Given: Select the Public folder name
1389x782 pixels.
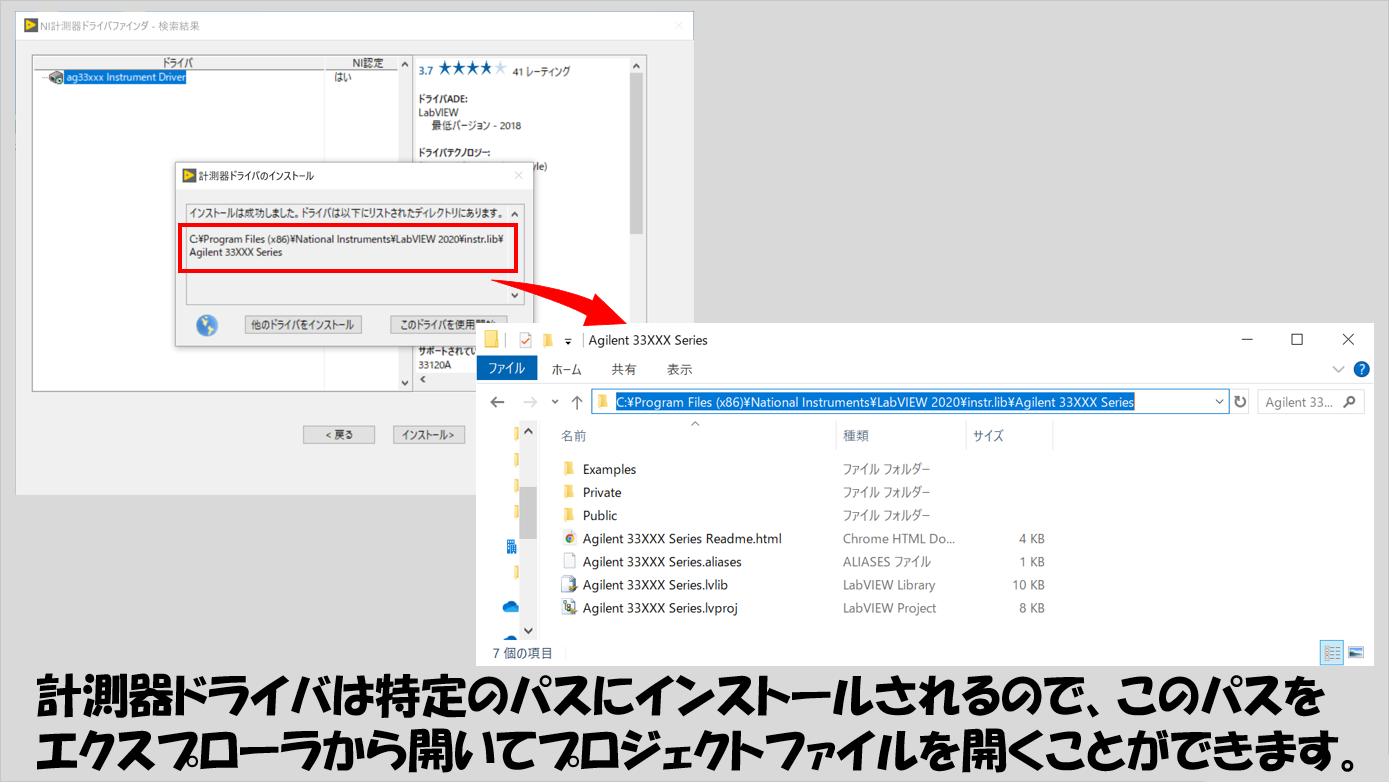Looking at the screenshot, I should pos(600,515).
